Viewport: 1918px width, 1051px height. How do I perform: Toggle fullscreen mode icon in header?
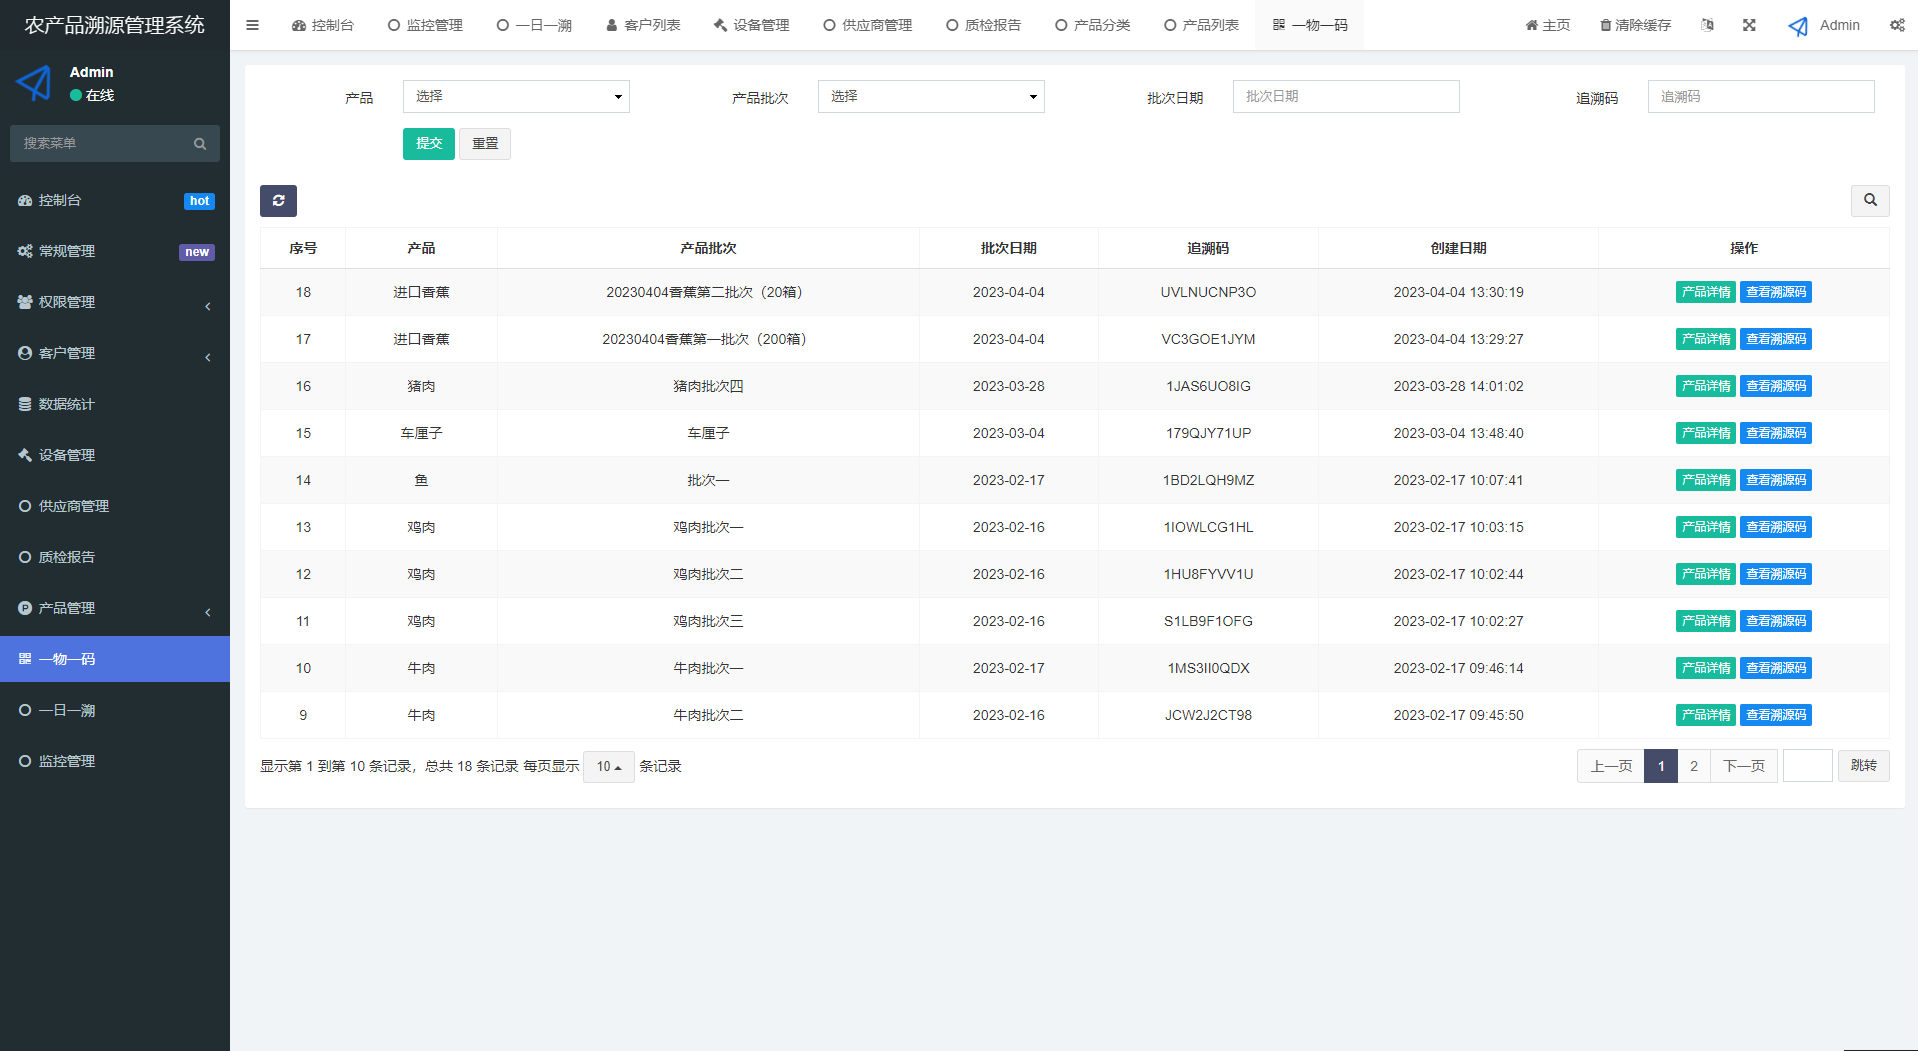pos(1749,25)
